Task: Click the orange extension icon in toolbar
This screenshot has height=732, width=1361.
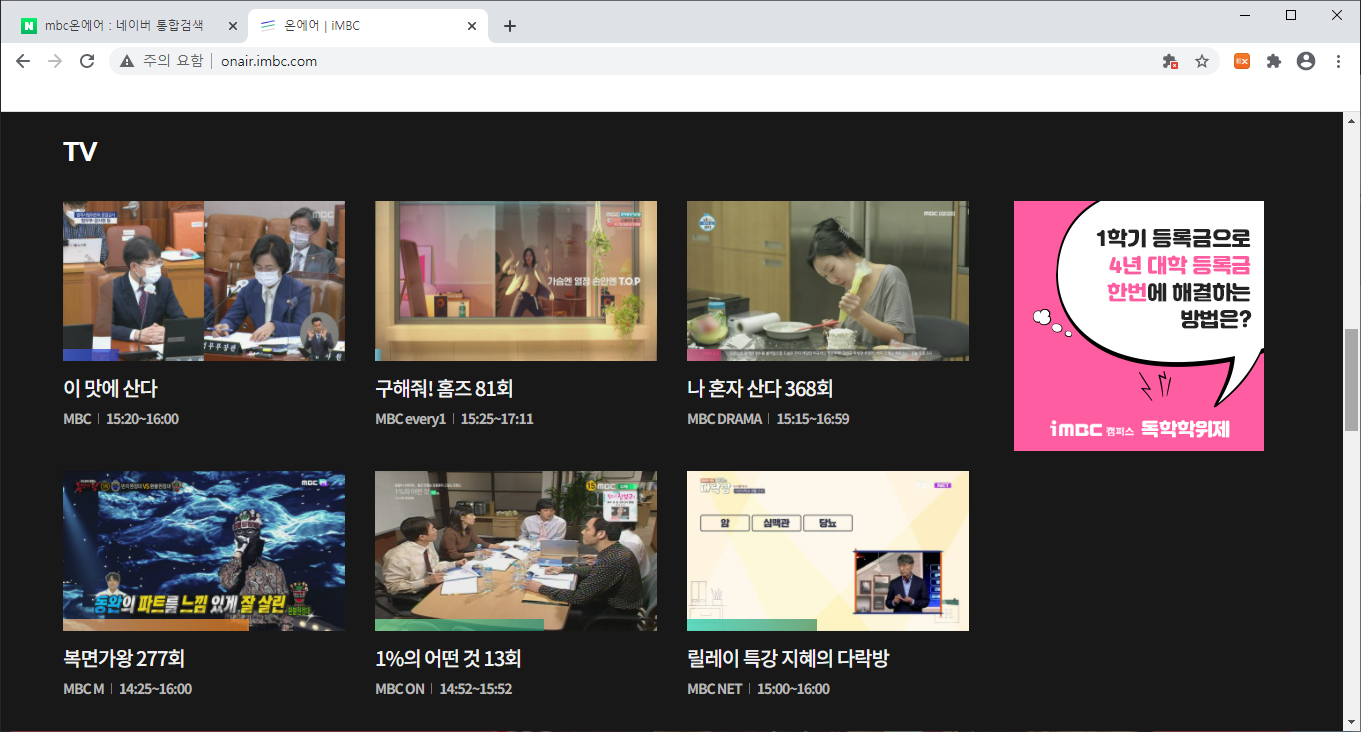Action: pyautogui.click(x=1242, y=61)
